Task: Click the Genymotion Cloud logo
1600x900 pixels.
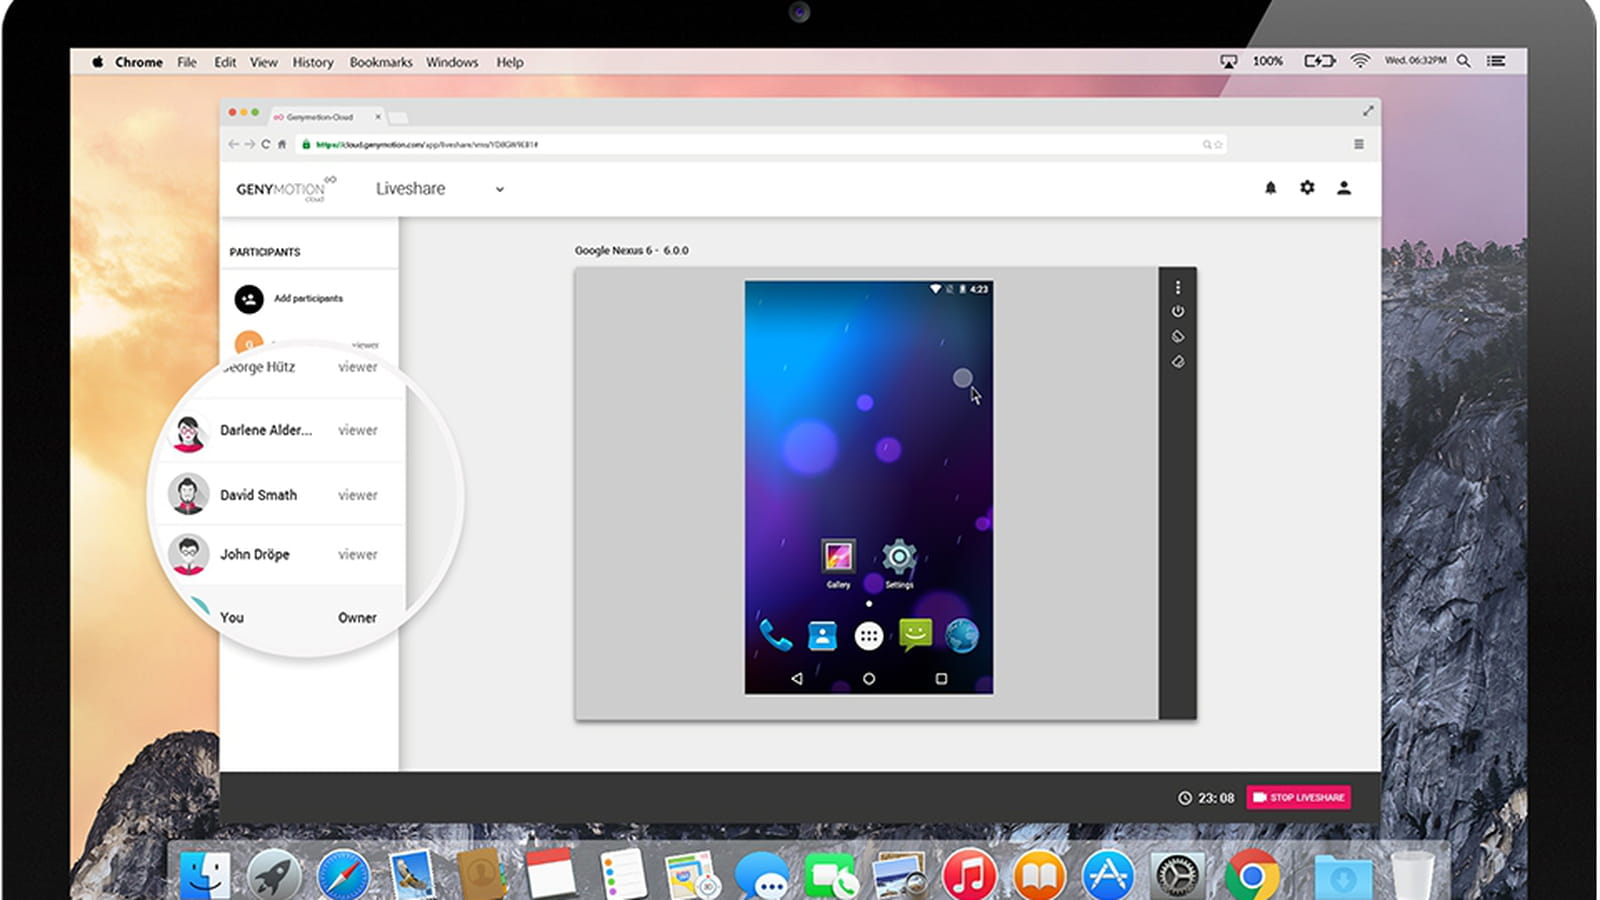Action: (x=286, y=188)
